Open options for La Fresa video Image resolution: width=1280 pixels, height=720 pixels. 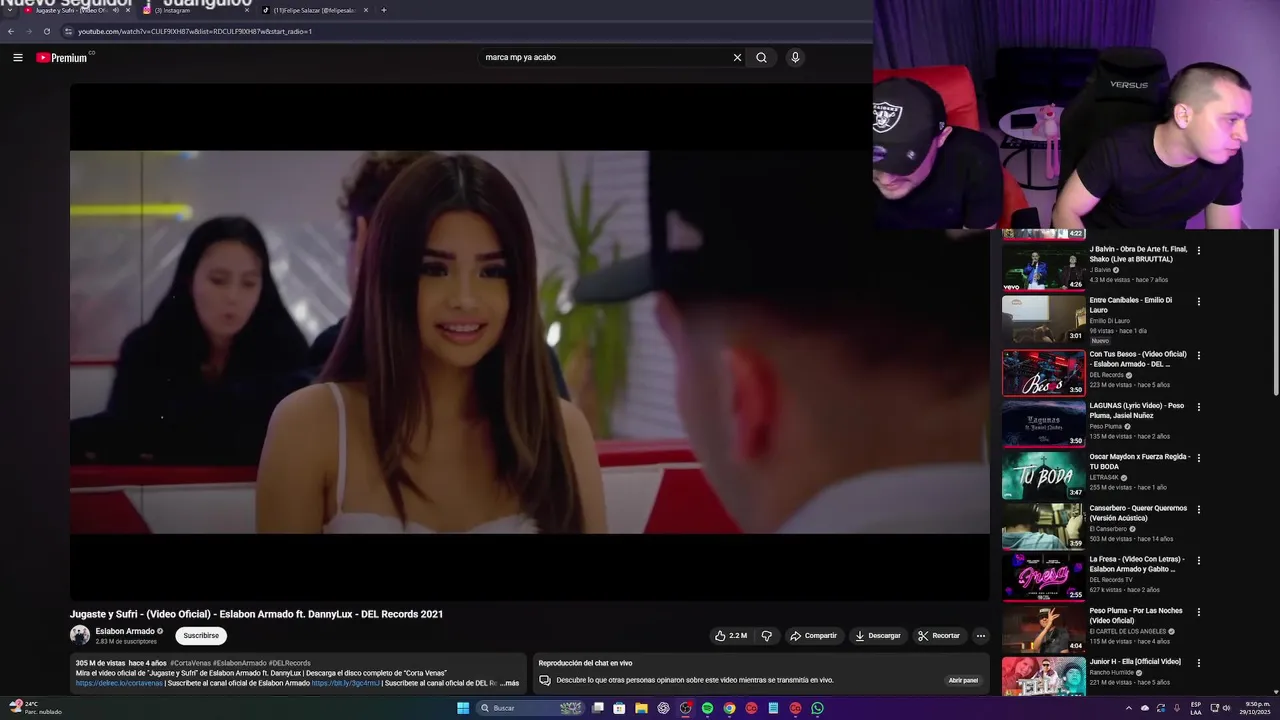1198,560
